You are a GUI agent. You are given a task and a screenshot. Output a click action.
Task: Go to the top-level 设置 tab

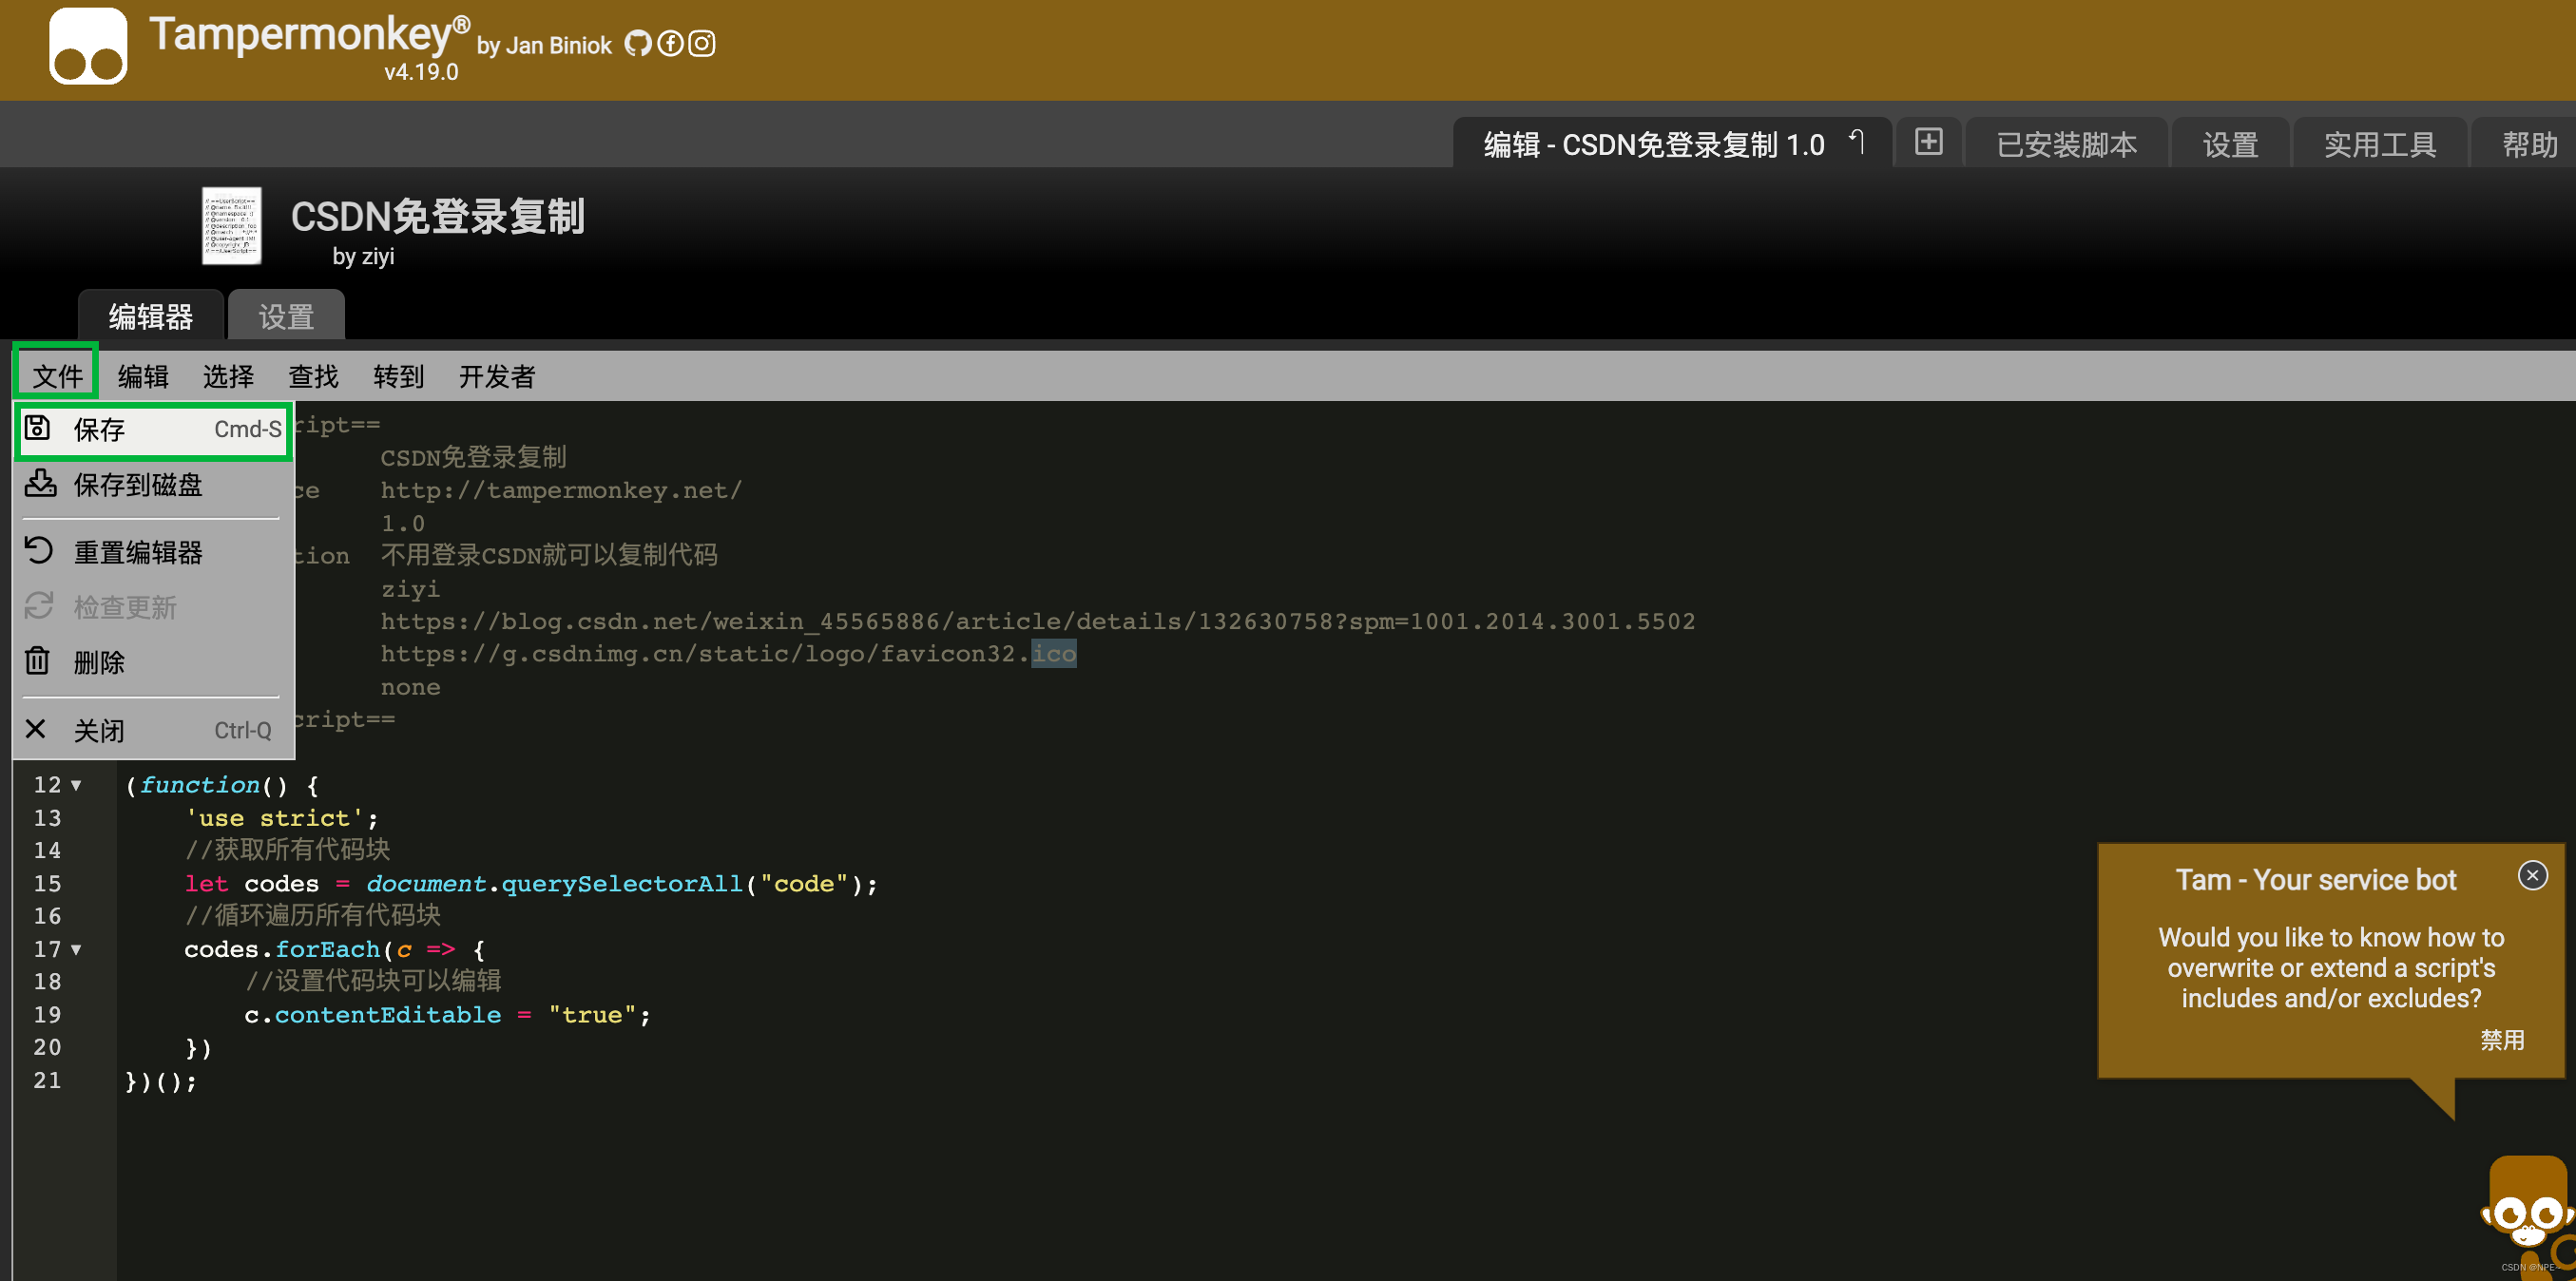coord(2230,144)
